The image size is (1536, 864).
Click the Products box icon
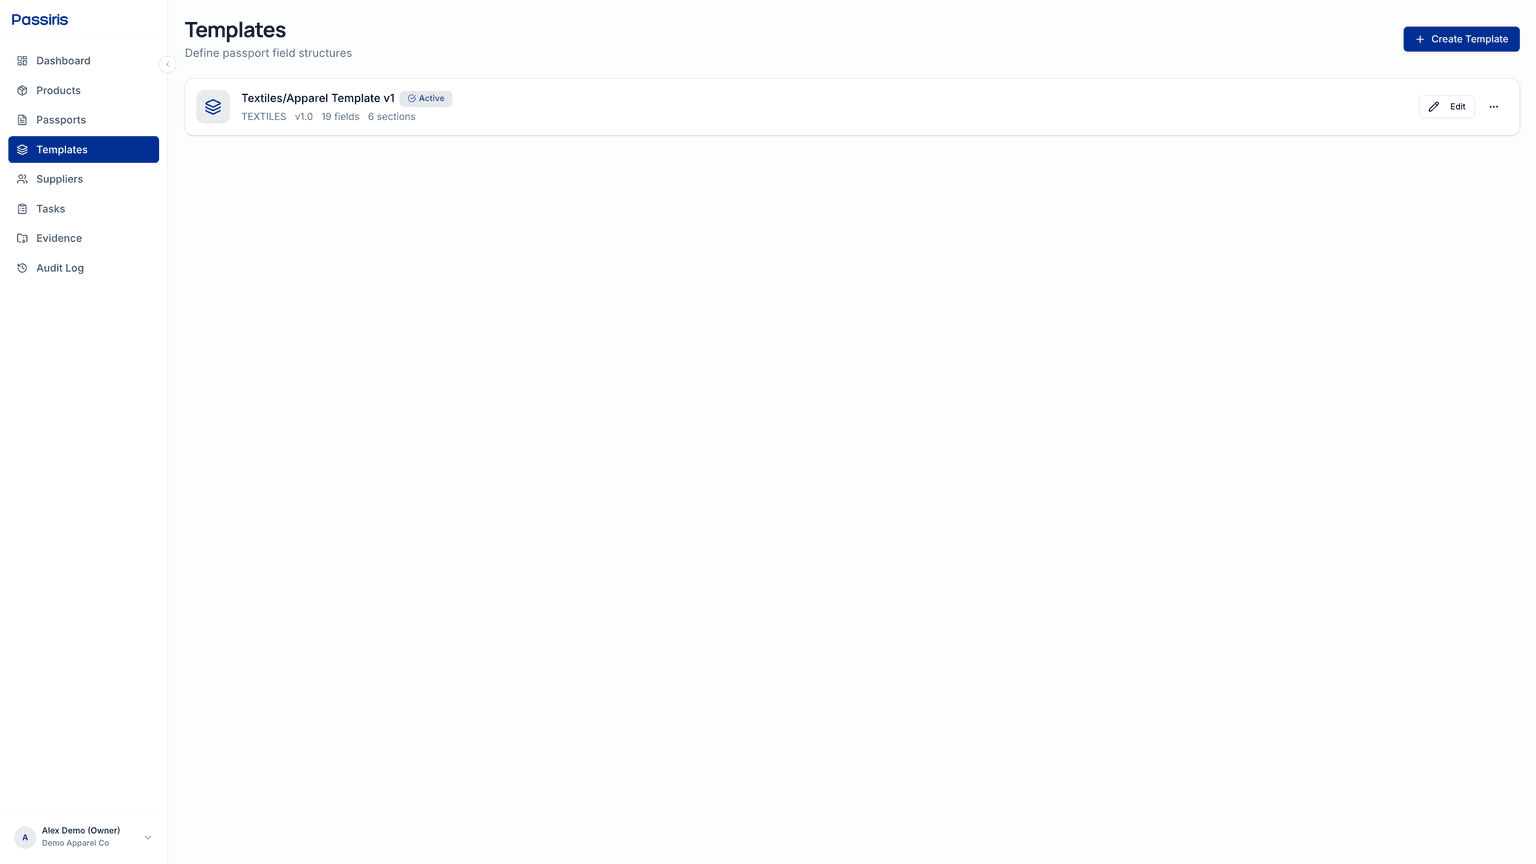pos(21,90)
